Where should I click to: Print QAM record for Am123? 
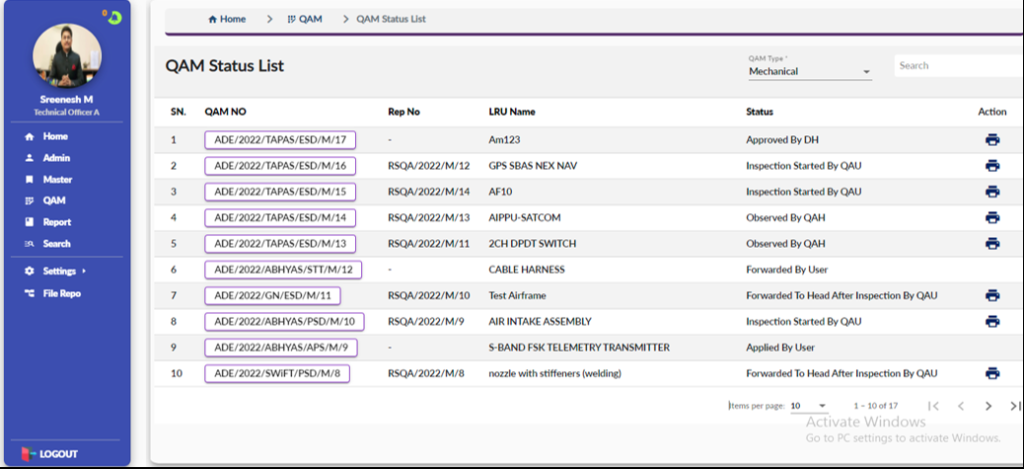(992, 140)
